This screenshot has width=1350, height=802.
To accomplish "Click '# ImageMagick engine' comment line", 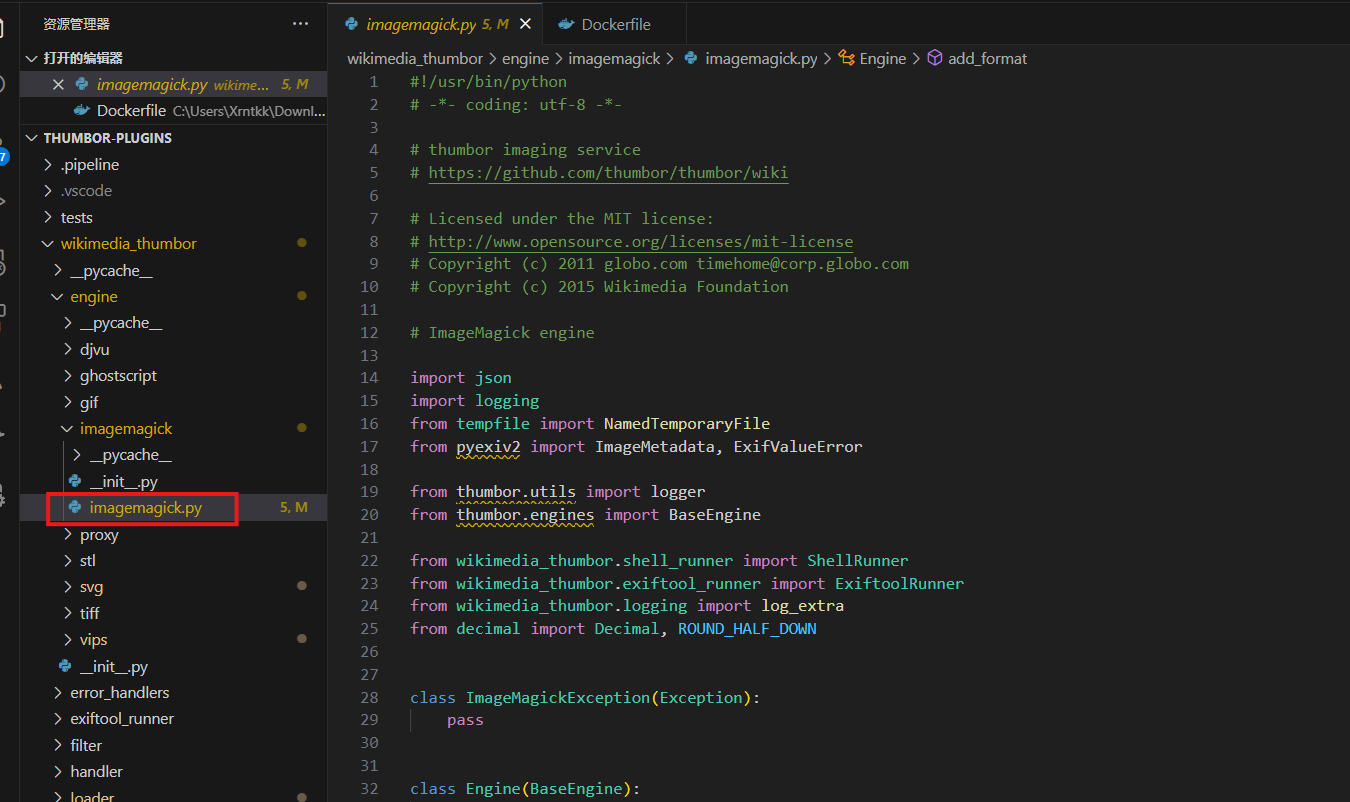I will click(502, 332).
